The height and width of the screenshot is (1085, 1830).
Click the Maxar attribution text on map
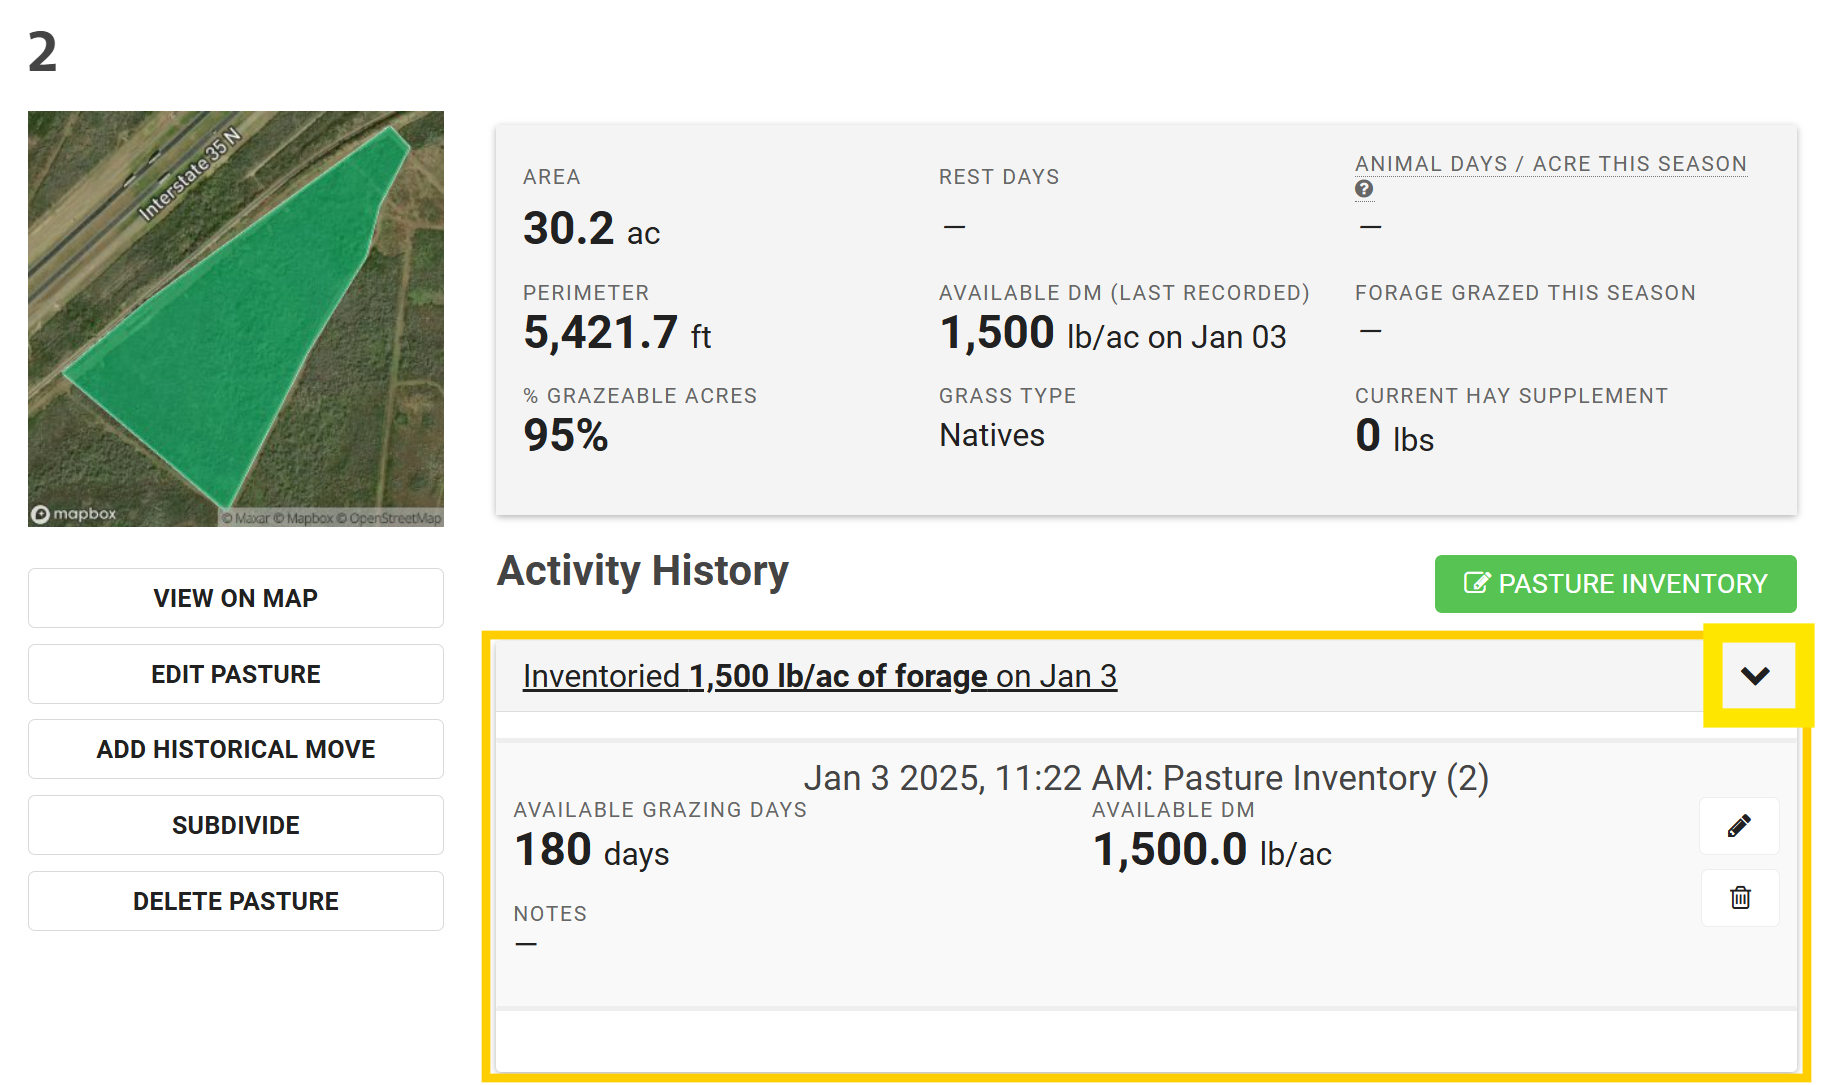pyautogui.click(x=251, y=518)
